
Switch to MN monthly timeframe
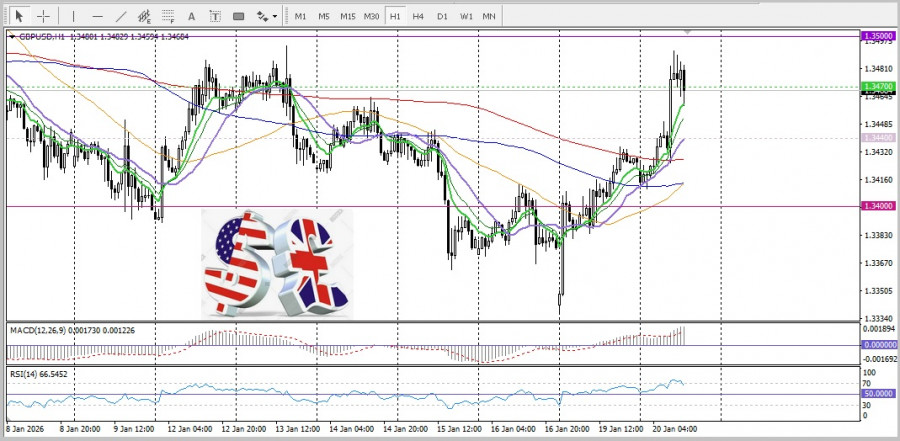point(489,16)
